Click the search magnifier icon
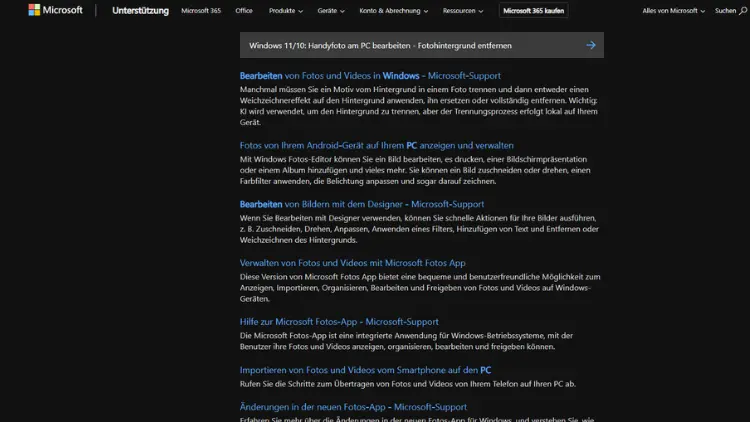The image size is (750, 422). 742,11
